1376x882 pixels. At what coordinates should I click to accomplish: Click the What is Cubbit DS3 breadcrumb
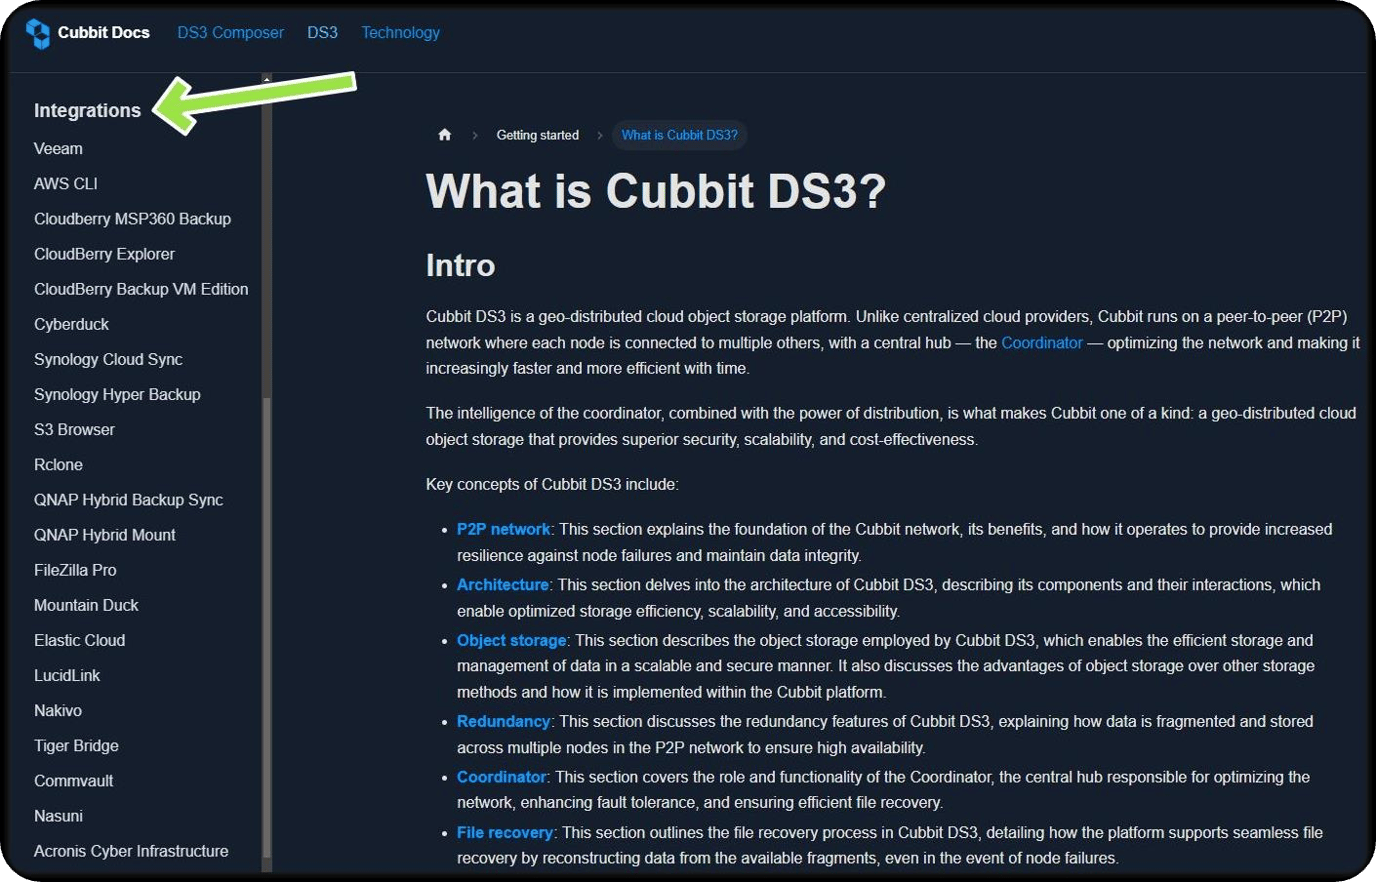coord(679,135)
